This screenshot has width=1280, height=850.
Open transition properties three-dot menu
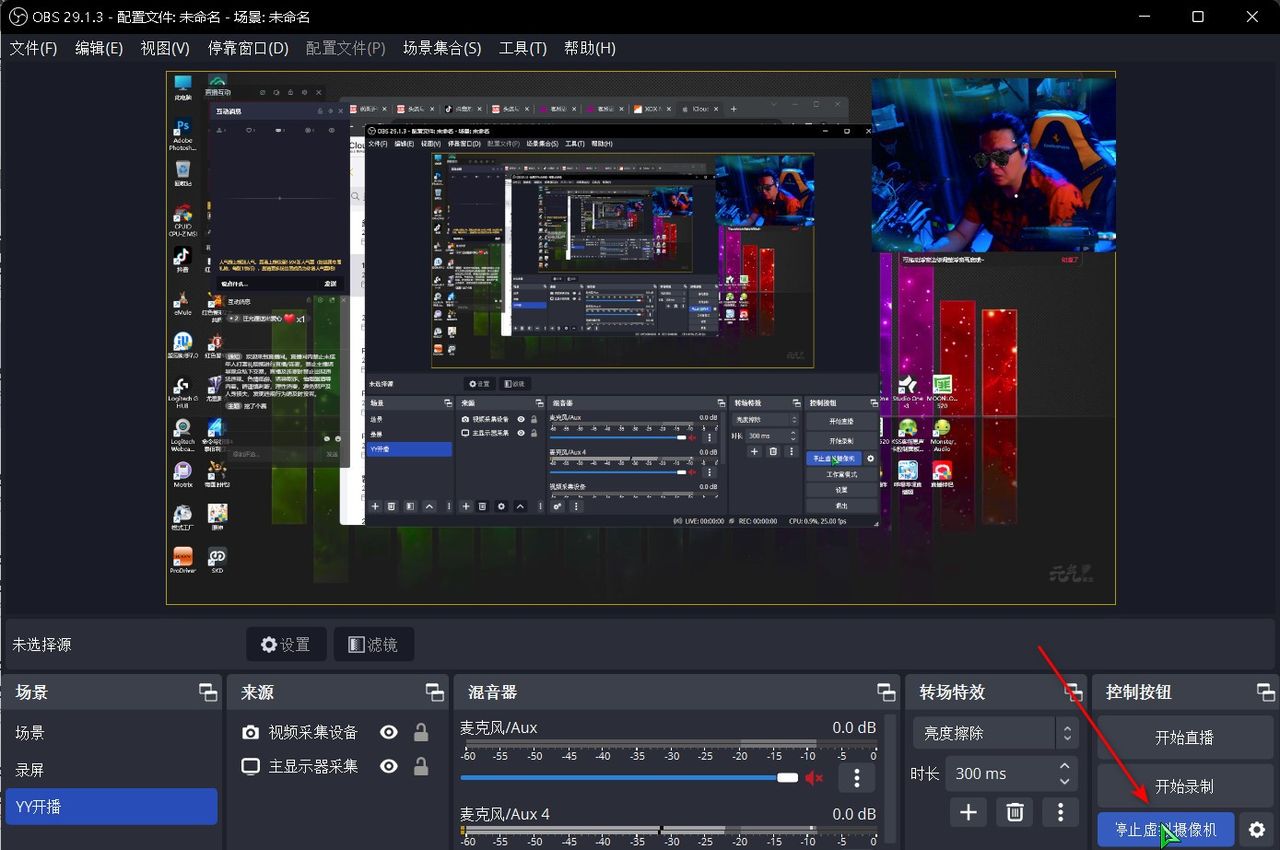(1060, 812)
